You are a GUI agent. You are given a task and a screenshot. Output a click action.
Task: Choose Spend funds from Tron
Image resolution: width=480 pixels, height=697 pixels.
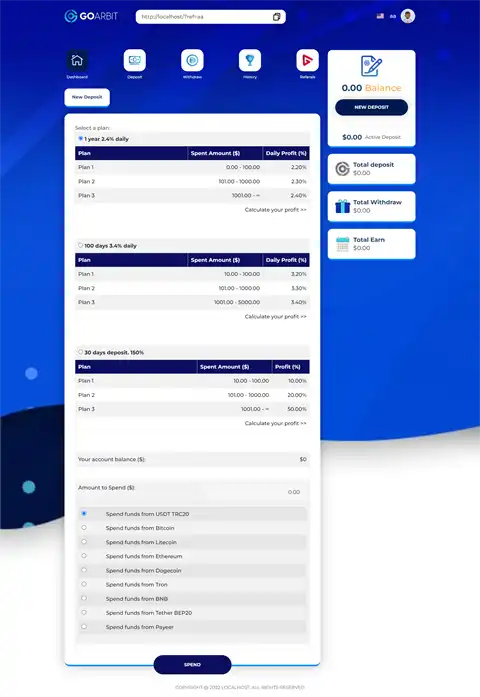pyautogui.click(x=84, y=584)
